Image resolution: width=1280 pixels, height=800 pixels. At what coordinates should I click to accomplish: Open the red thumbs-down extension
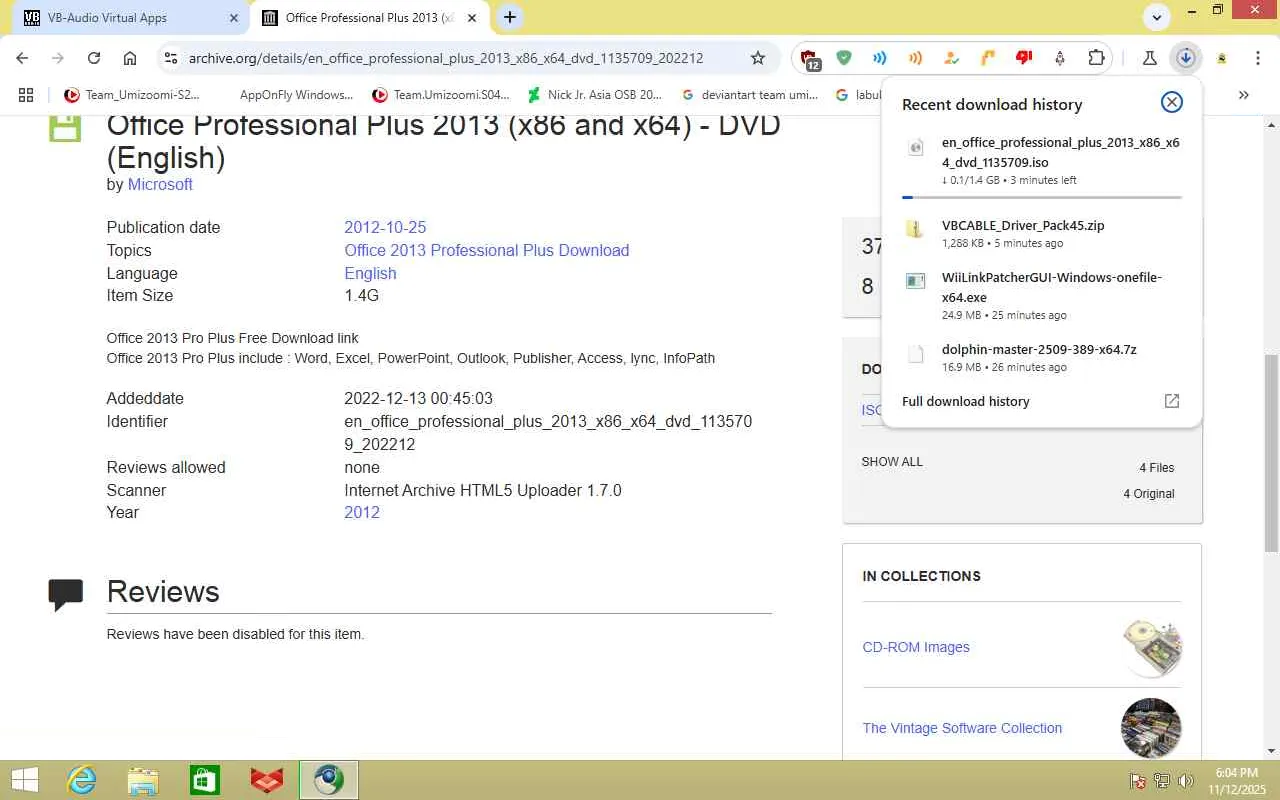[x=1023, y=58]
